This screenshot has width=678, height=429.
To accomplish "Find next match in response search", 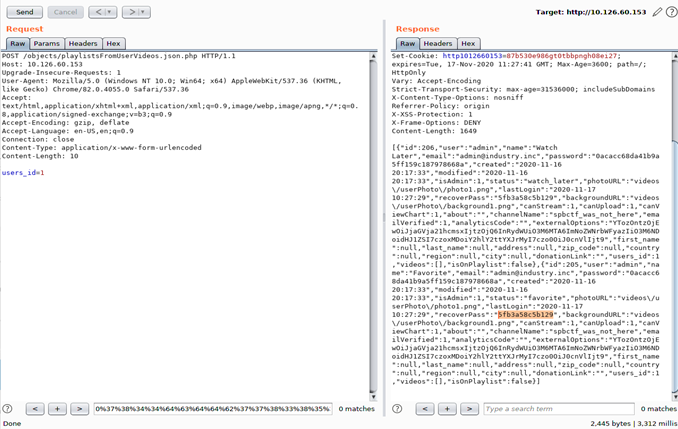I will [x=469, y=409].
